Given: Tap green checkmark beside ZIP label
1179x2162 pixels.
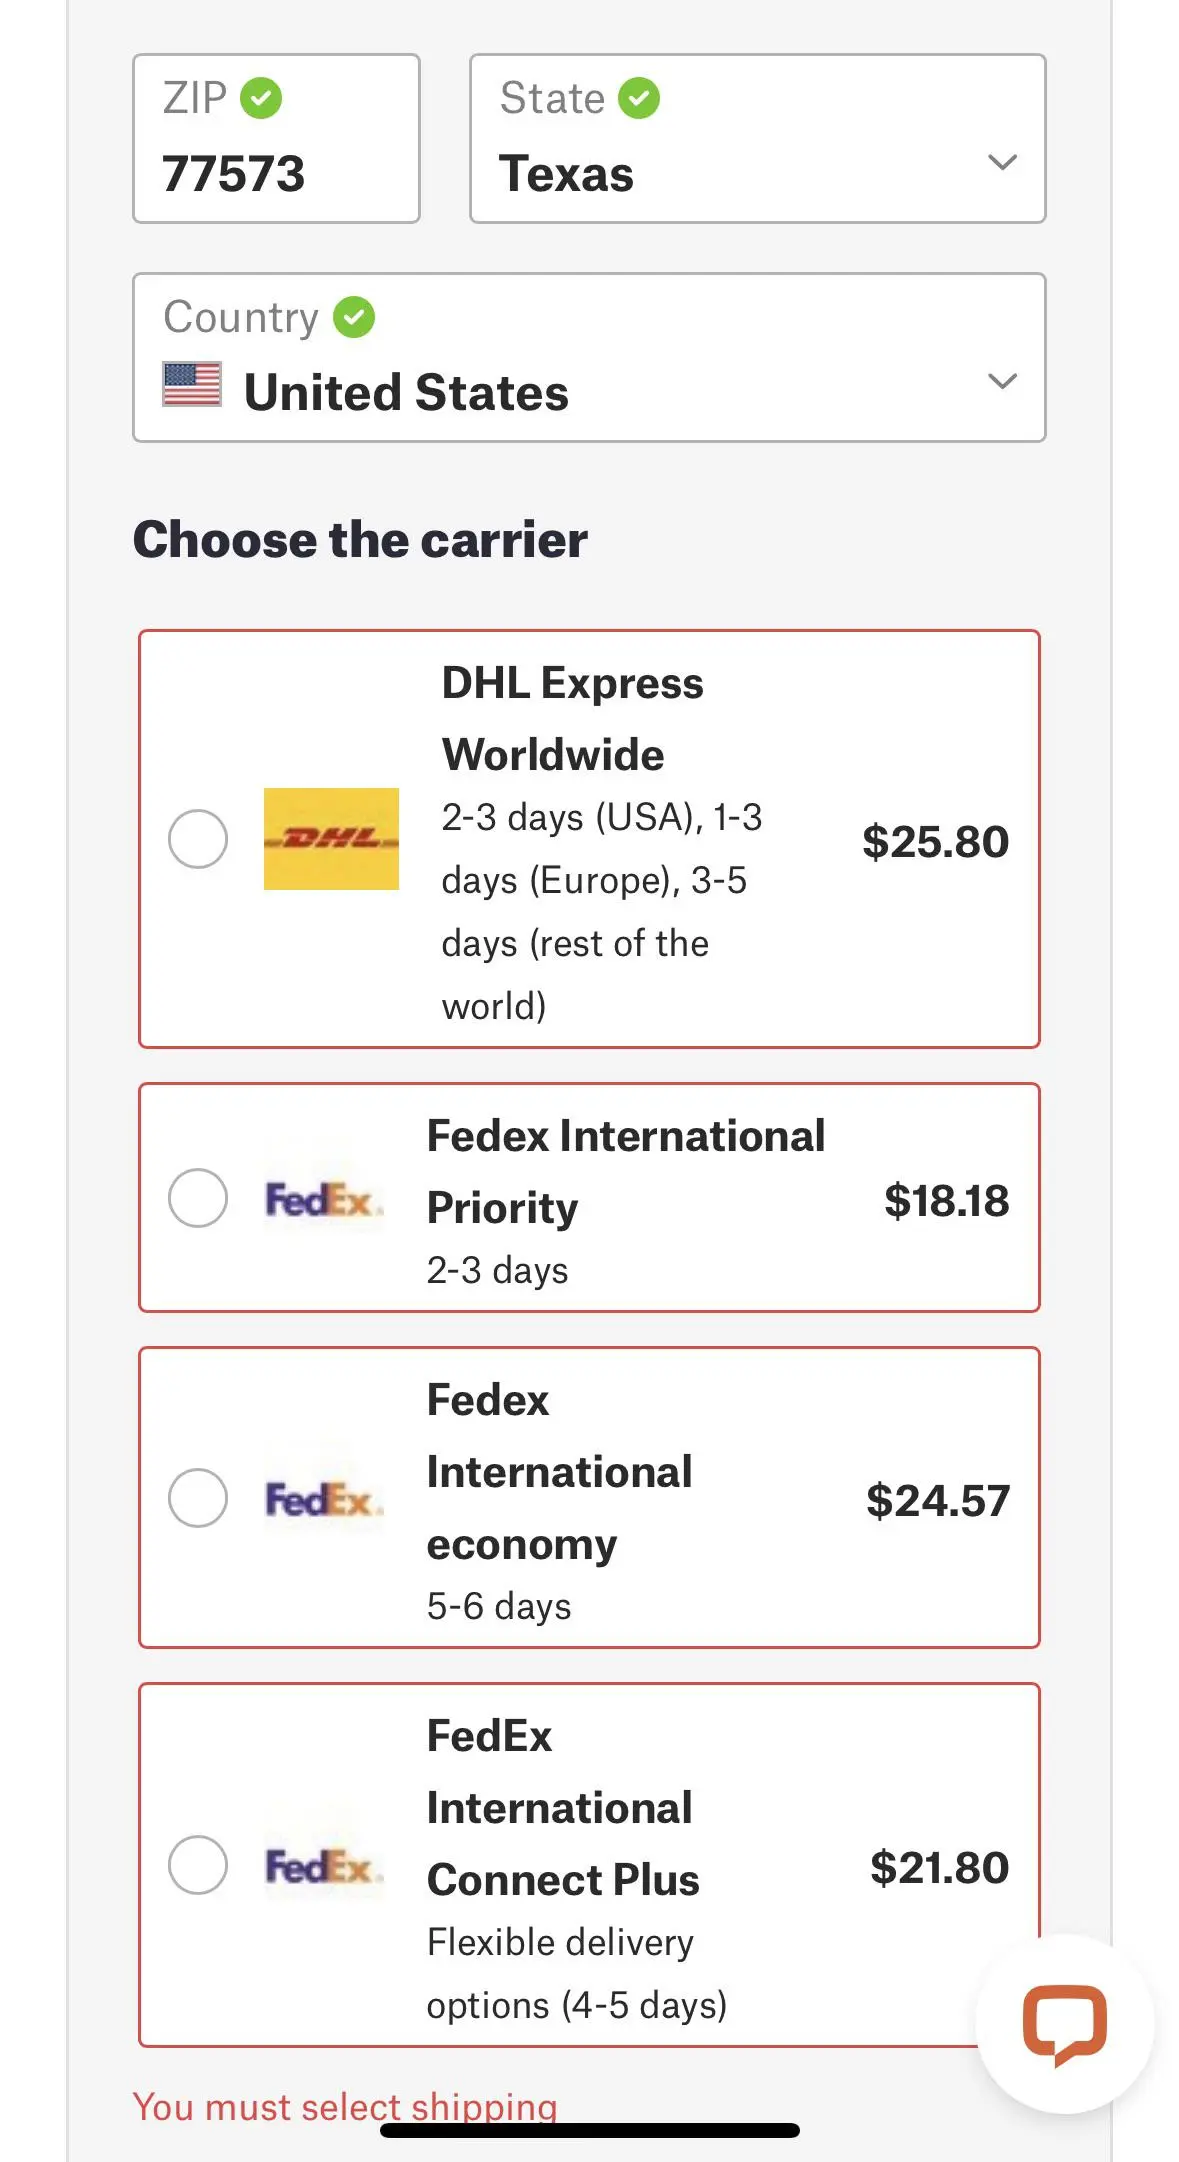Looking at the screenshot, I should [261, 98].
